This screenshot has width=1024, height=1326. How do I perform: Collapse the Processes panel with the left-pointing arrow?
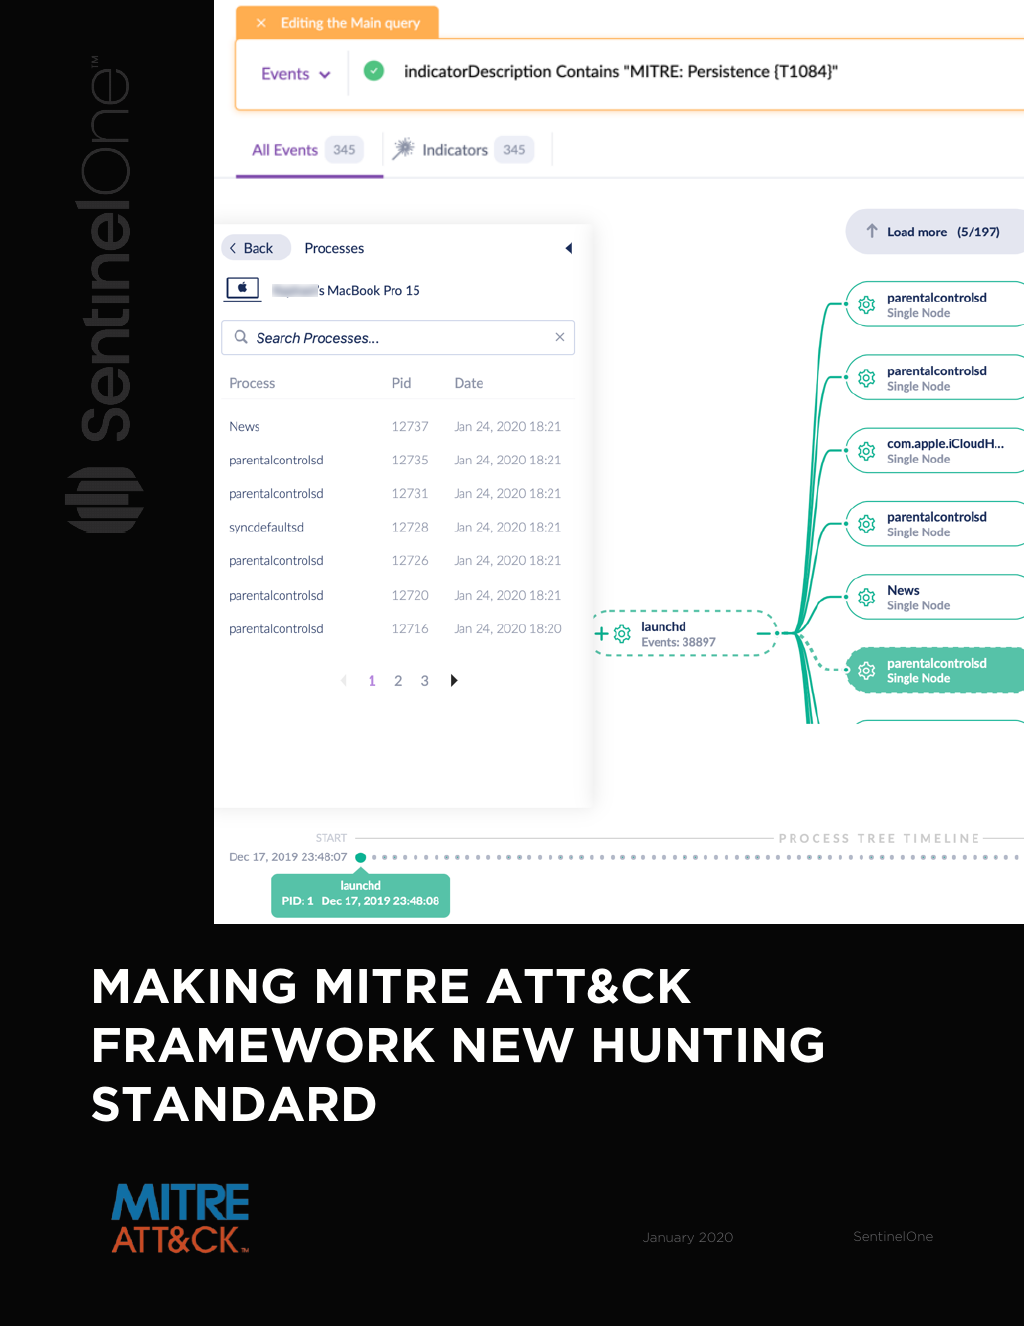(x=568, y=248)
